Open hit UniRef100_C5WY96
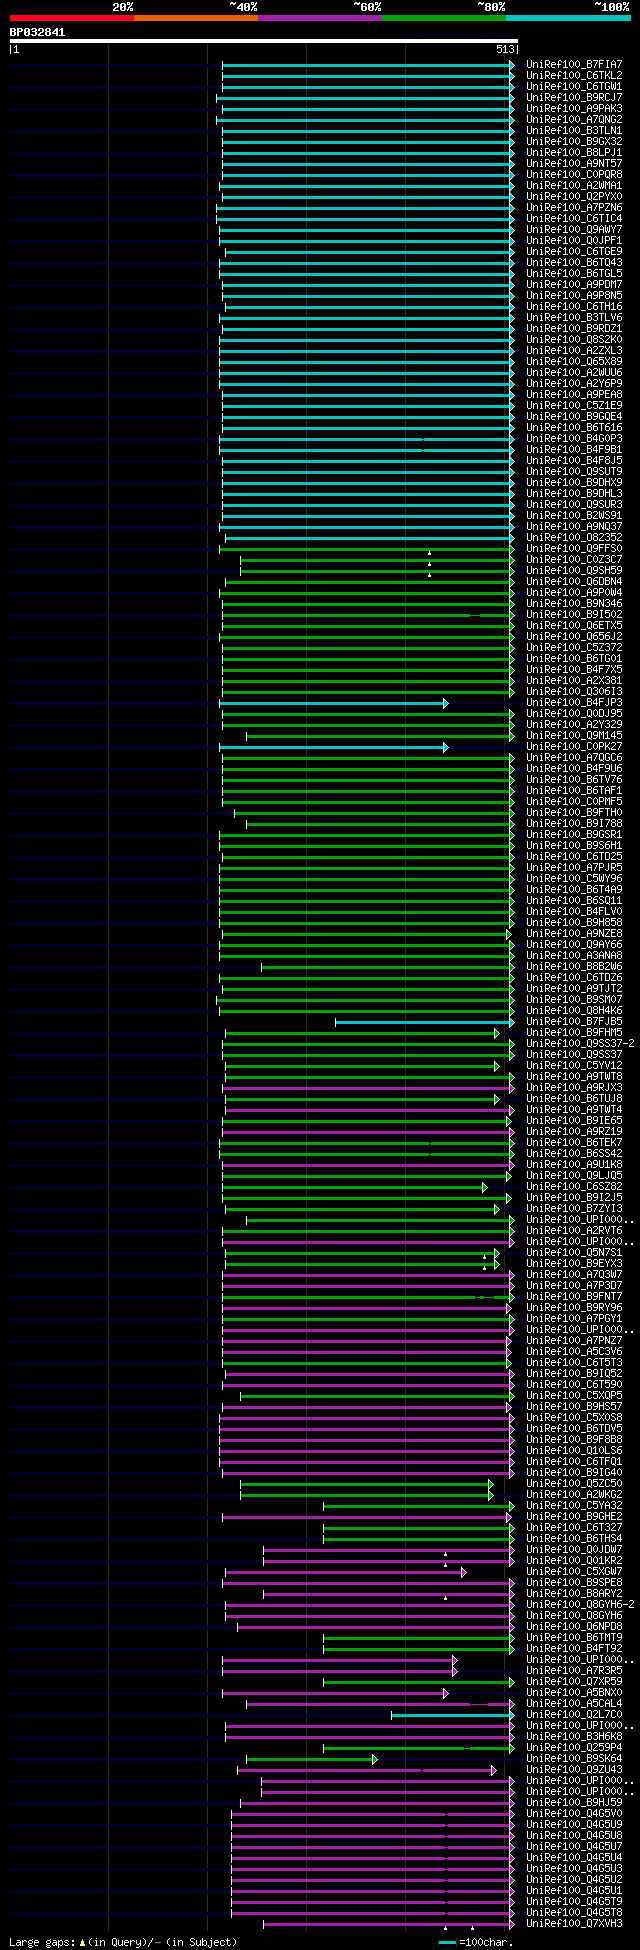This screenshot has width=640, height=1950. tap(574, 878)
